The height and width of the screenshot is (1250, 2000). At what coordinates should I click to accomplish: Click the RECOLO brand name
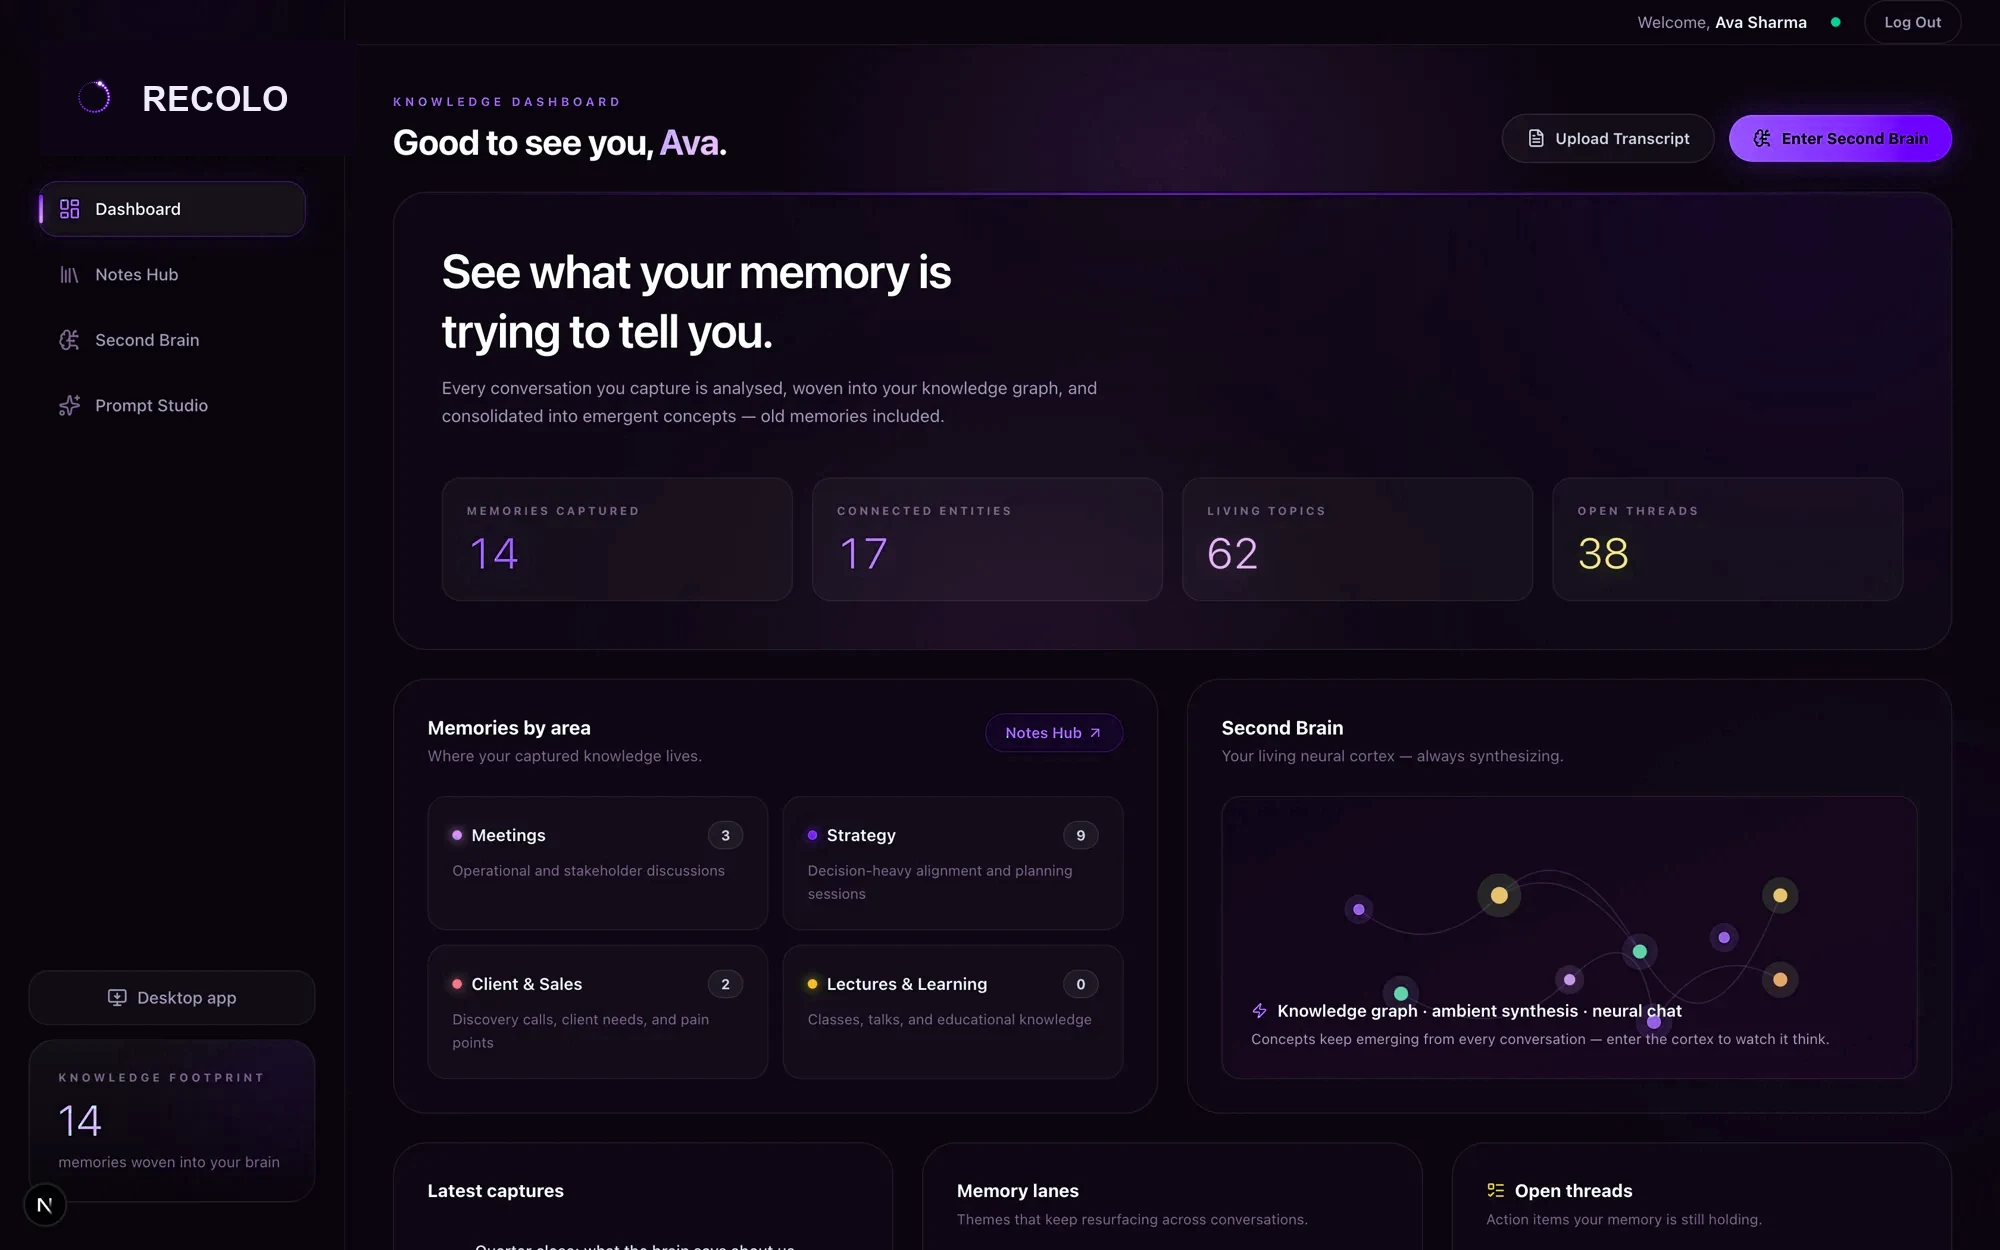pyautogui.click(x=215, y=99)
